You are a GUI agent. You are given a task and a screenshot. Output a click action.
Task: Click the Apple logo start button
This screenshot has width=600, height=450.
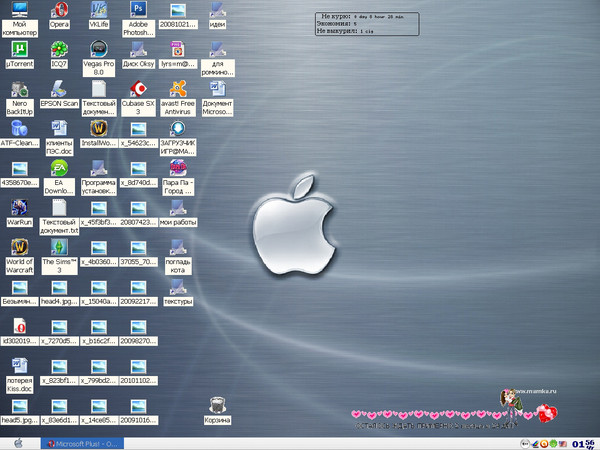19,443
